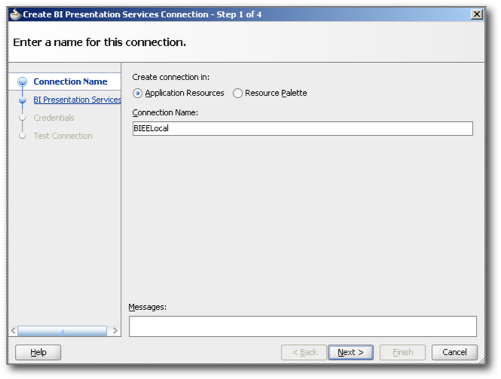Click the Test Connection step circle marker
This screenshot has height=379, width=501.
coord(22,136)
